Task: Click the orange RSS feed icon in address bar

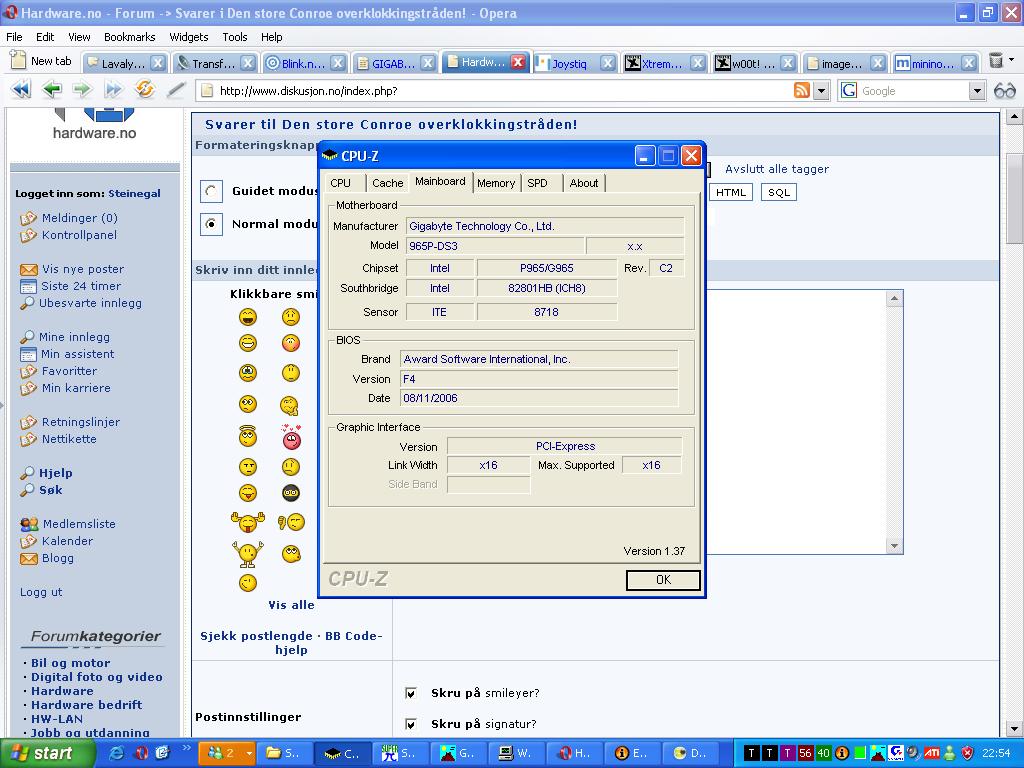Action: [x=801, y=90]
